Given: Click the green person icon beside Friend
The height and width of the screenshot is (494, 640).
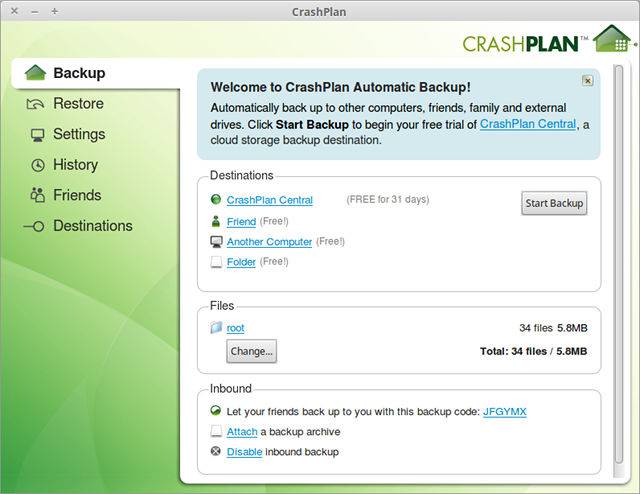Looking at the screenshot, I should tap(216, 221).
